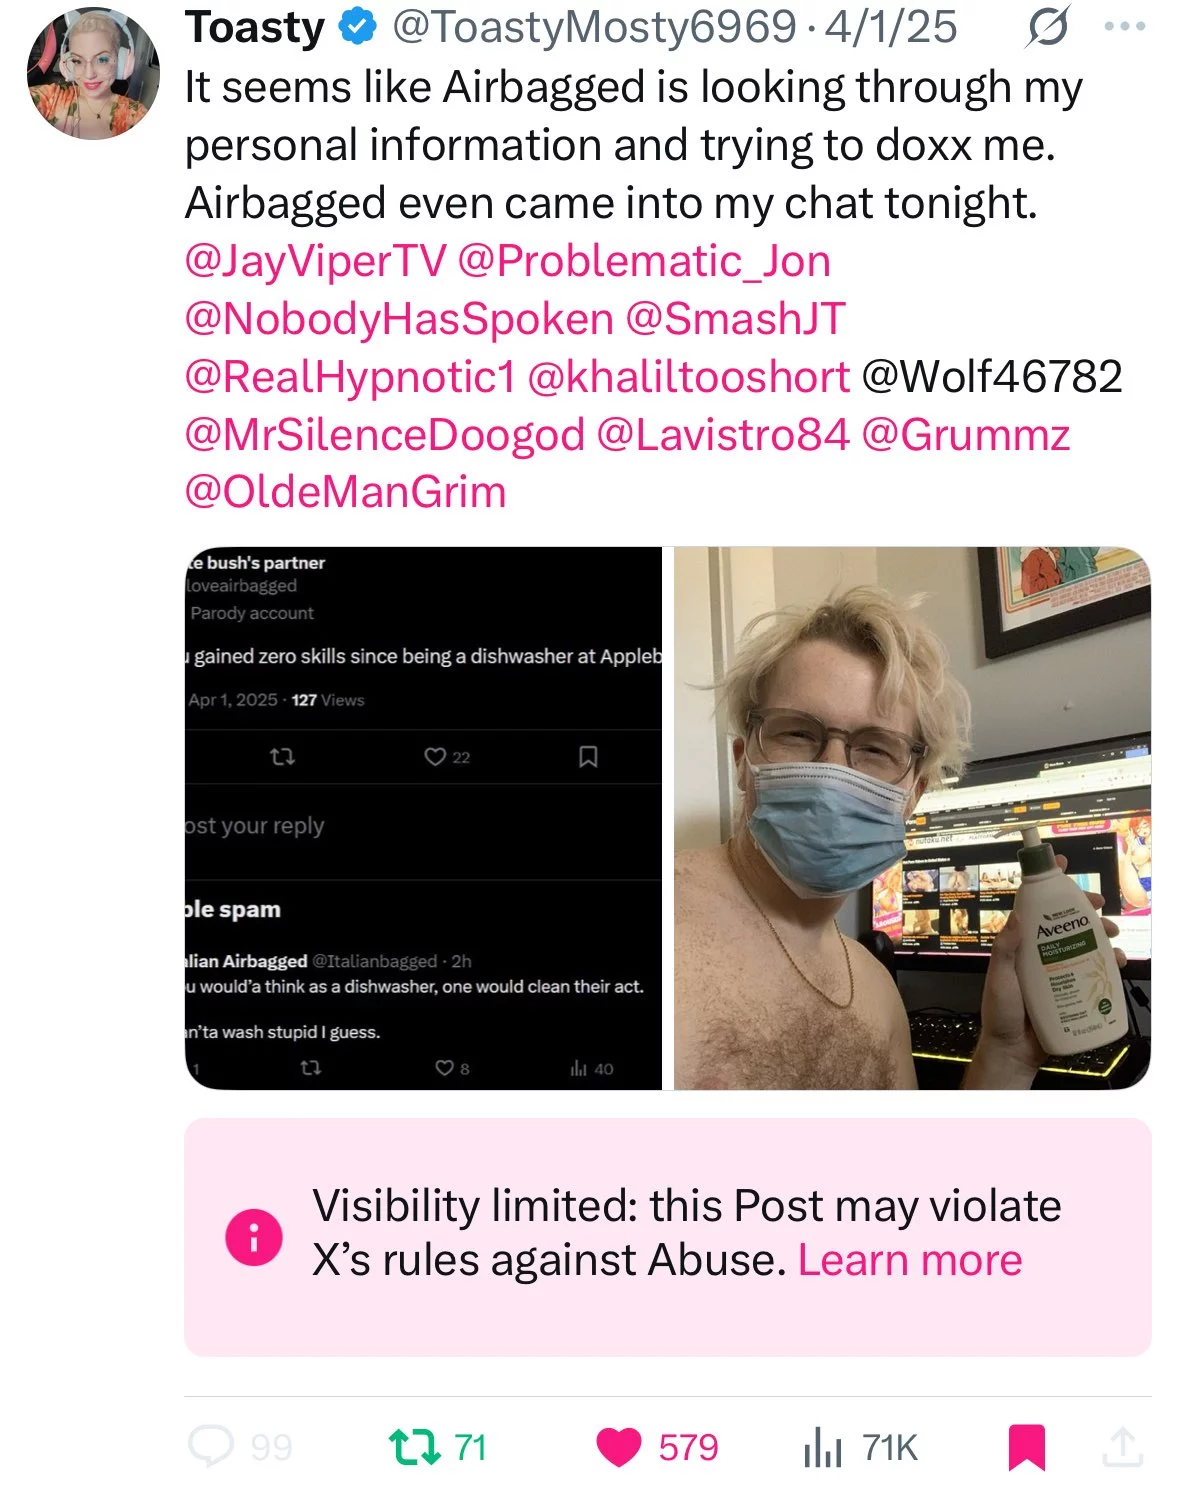This screenshot has height=1505, width=1178.
Task: Tap the reply speech bubble icon
Action: [x=211, y=1446]
